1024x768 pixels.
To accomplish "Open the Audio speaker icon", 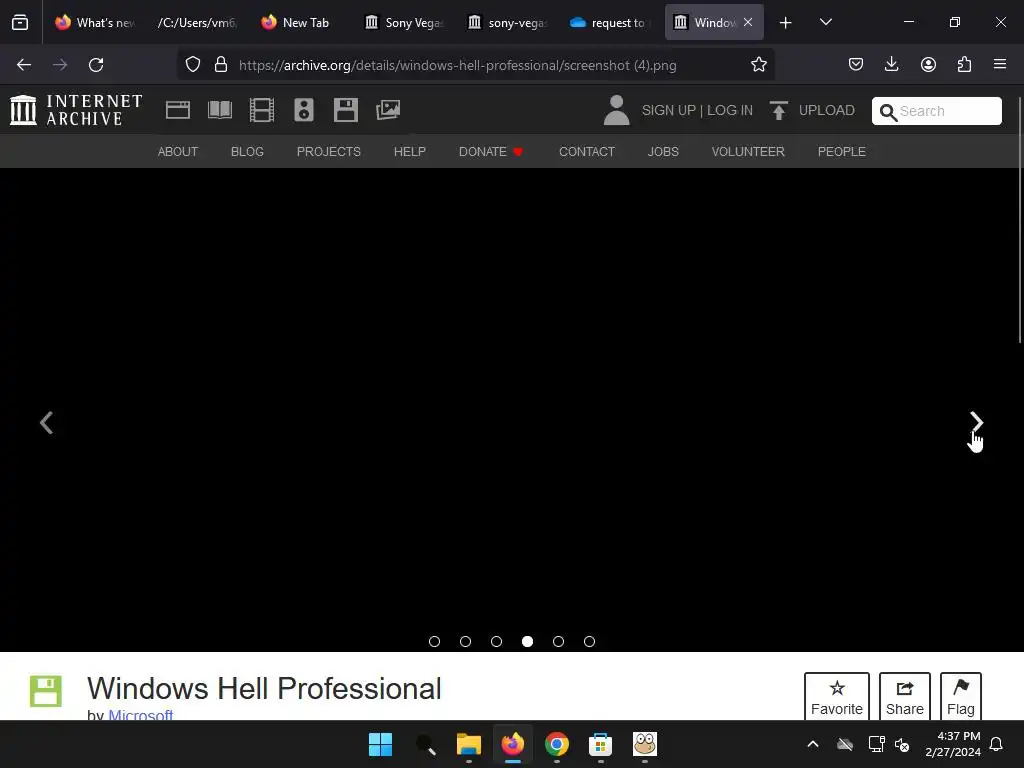I will [x=304, y=110].
